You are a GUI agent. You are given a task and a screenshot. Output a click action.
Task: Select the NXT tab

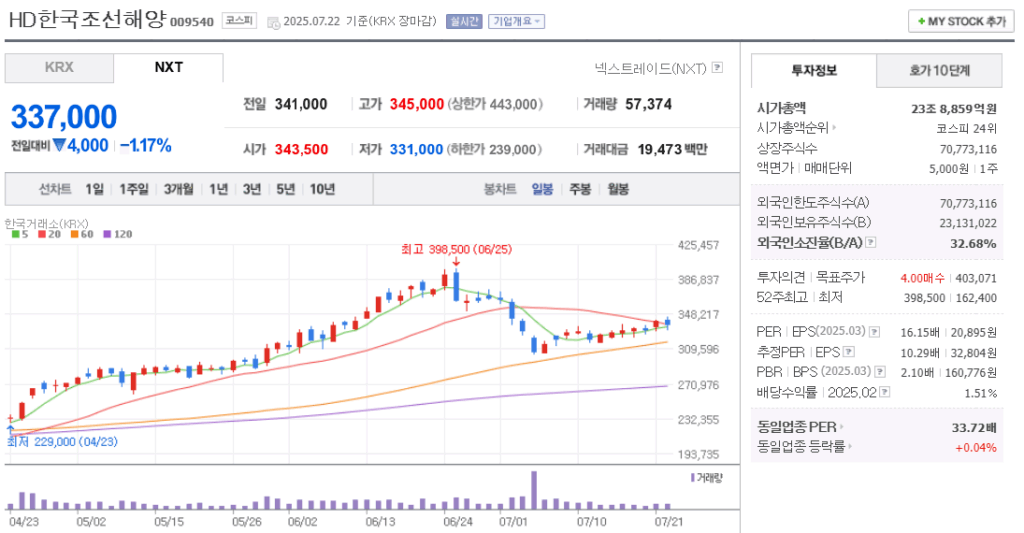click(x=168, y=68)
